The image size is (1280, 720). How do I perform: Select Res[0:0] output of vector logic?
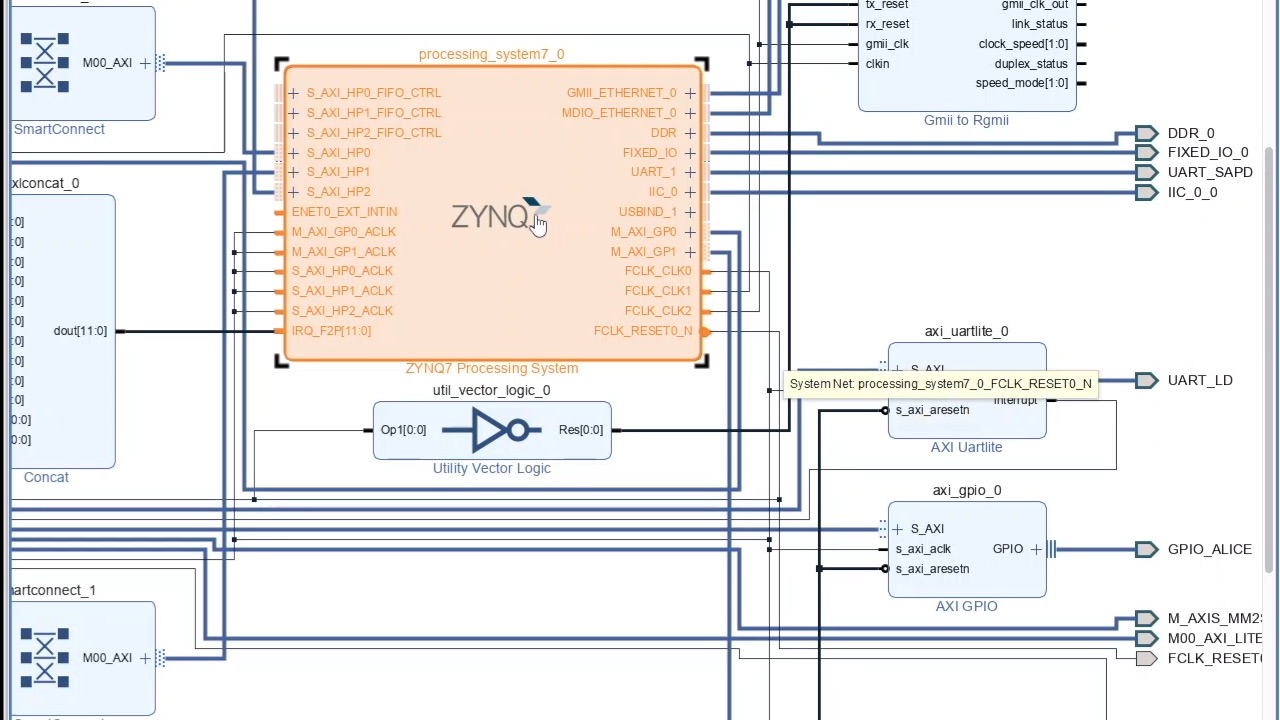(581, 430)
